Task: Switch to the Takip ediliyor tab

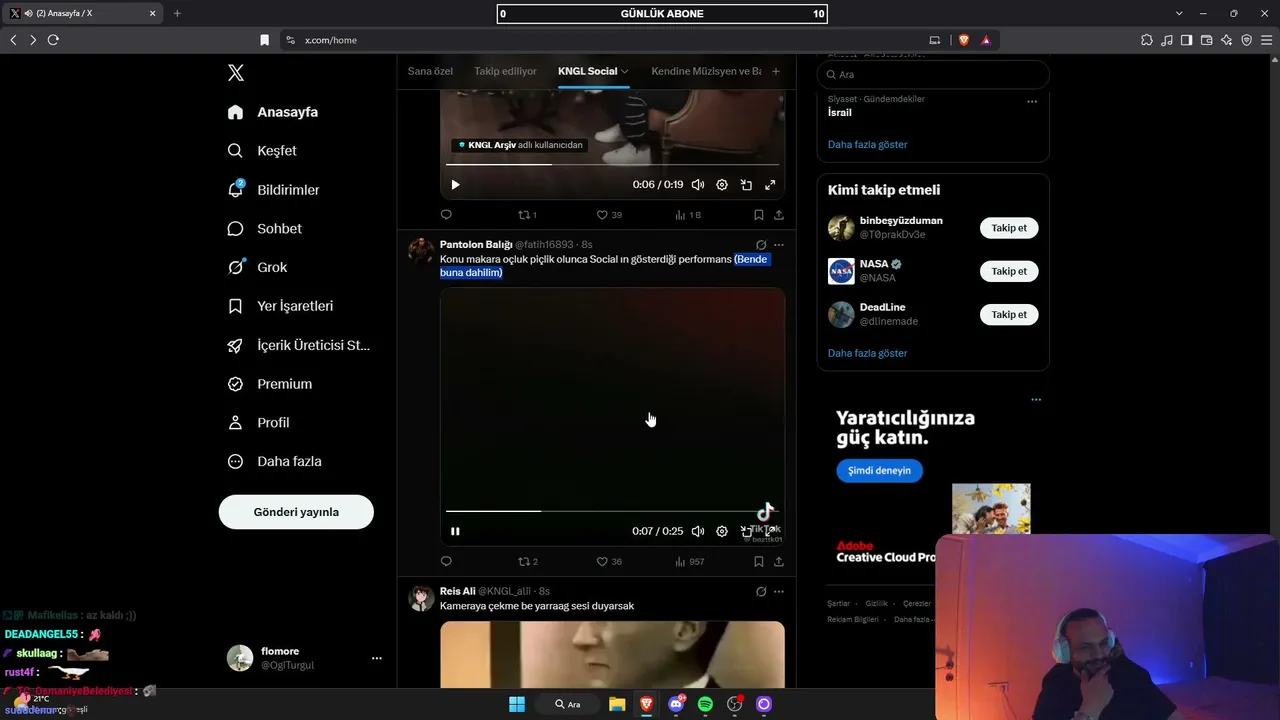Action: pyautogui.click(x=505, y=71)
